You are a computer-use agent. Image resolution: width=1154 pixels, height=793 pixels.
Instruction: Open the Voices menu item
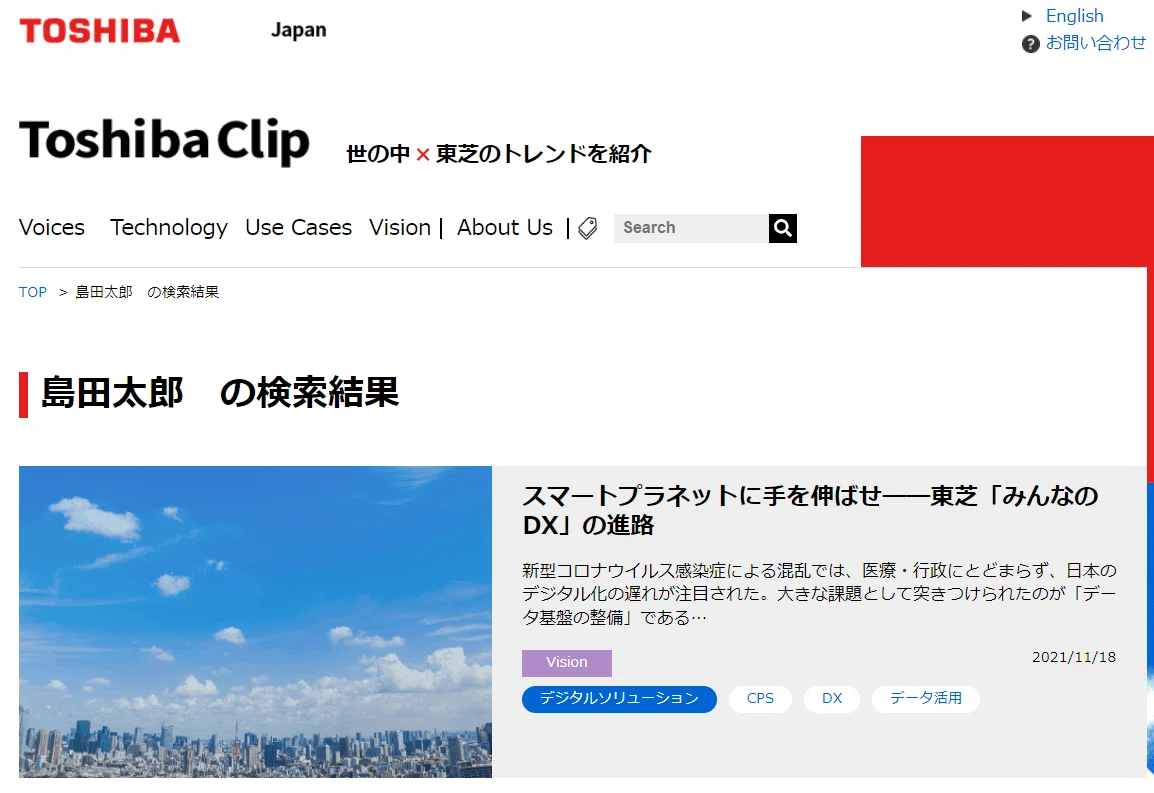(x=52, y=228)
